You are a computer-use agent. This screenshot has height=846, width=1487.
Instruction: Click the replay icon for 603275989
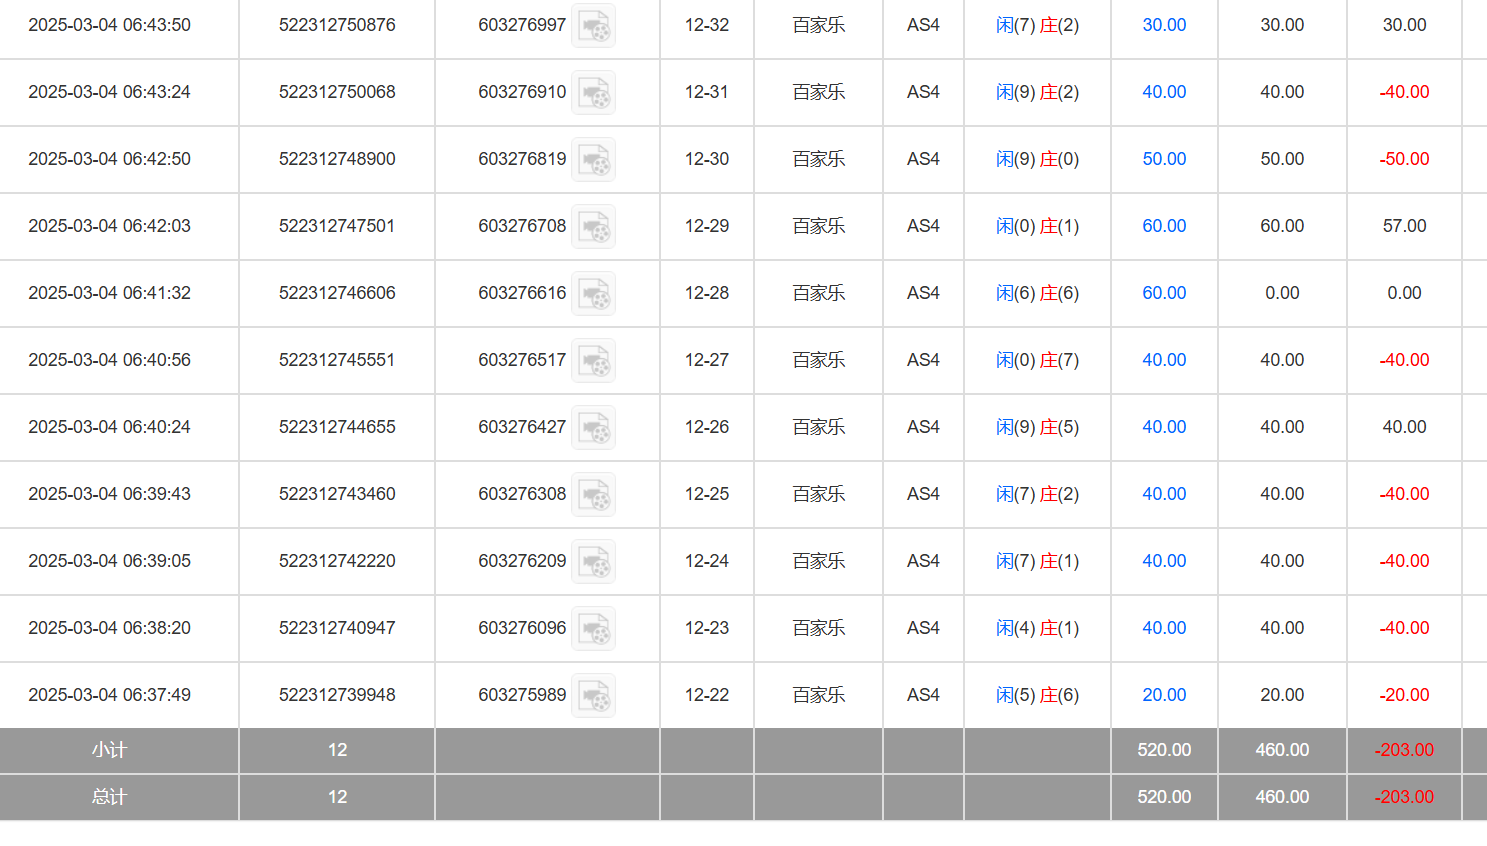(594, 696)
